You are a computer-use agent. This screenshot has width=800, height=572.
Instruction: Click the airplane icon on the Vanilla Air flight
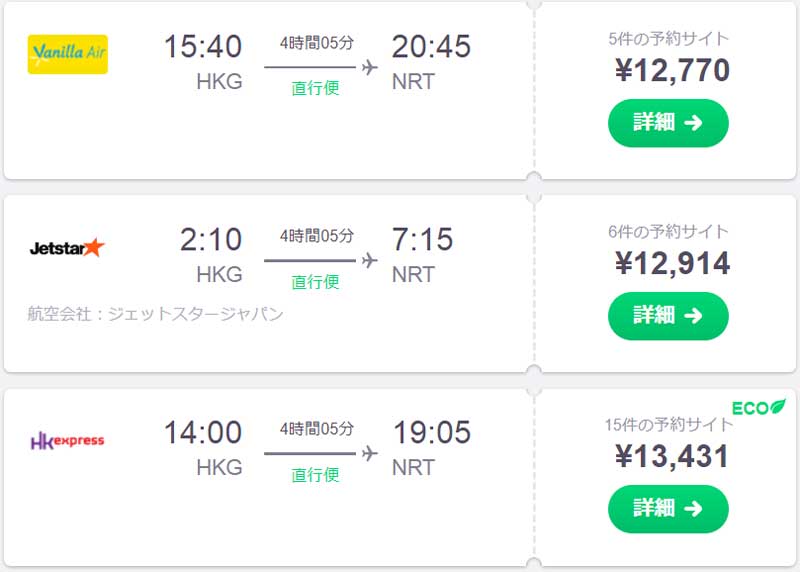pos(369,67)
